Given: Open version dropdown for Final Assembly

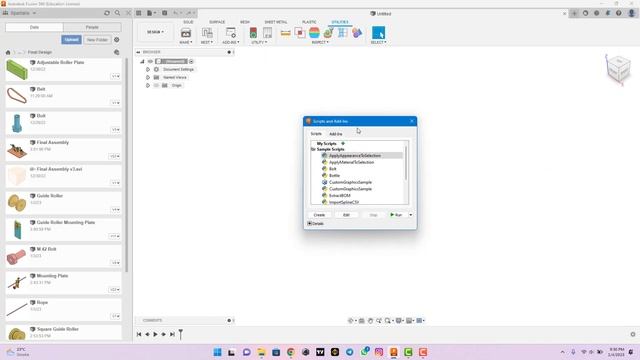Looking at the screenshot, I should 114,156.
